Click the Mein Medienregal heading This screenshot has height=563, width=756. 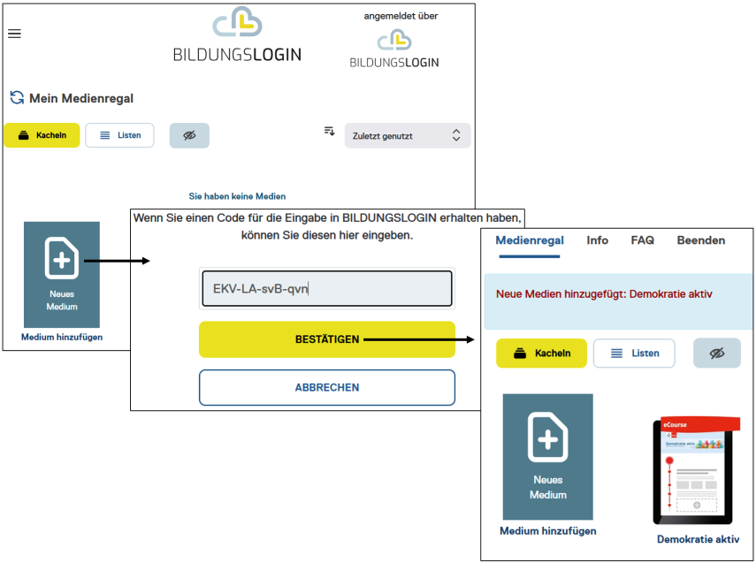click(81, 98)
